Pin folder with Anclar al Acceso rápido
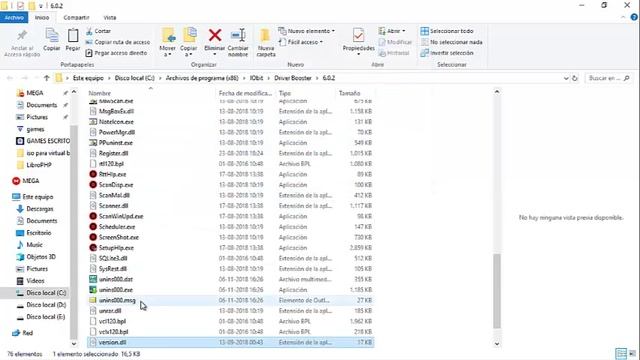This screenshot has height=360, width=640. pyautogui.click(x=22, y=42)
